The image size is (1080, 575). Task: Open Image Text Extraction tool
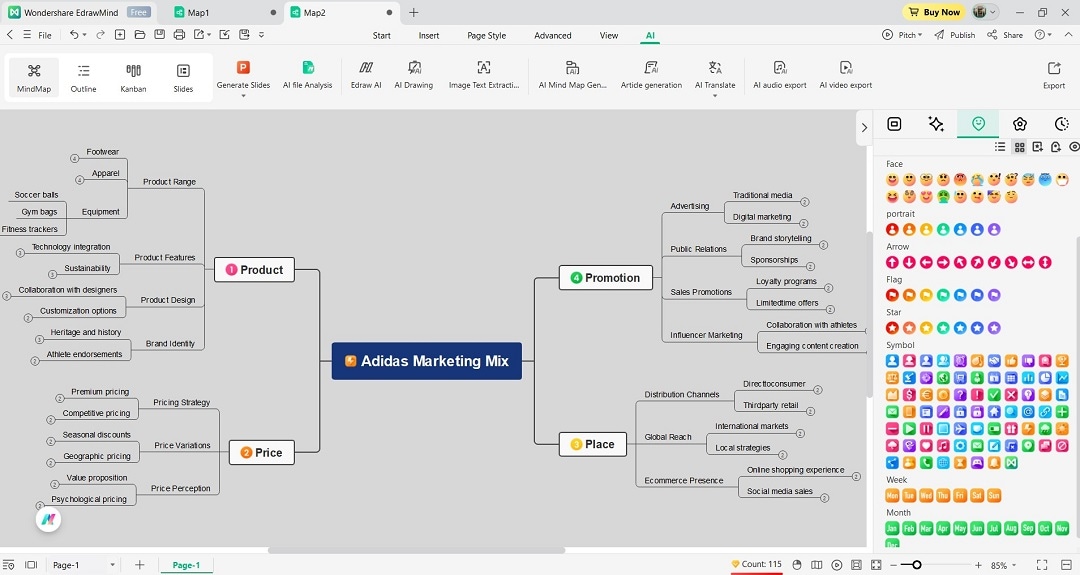(484, 75)
